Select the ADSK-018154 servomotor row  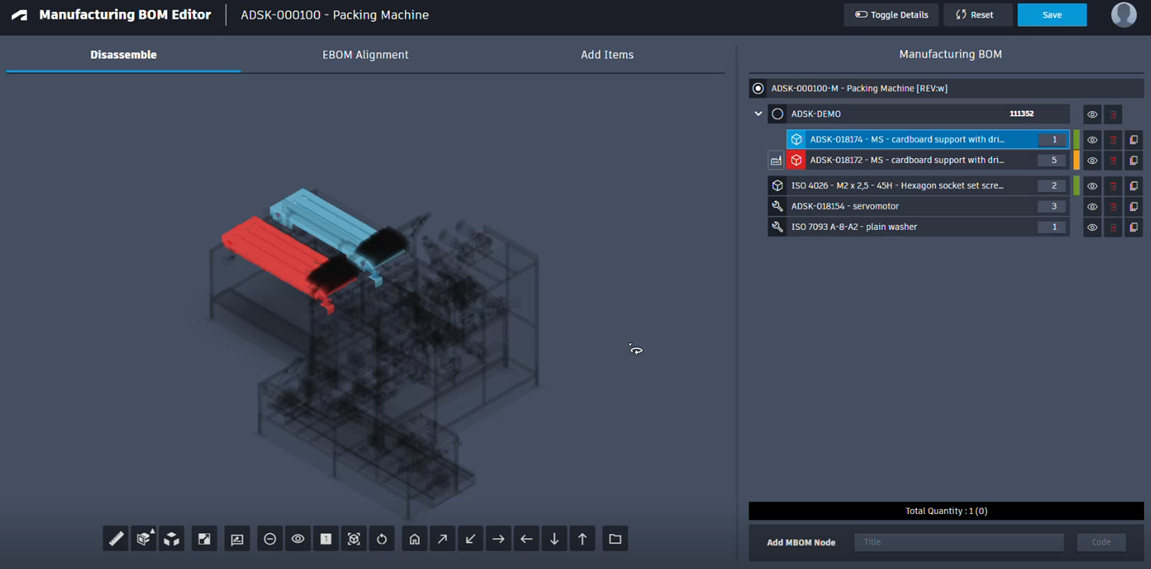[918, 207]
